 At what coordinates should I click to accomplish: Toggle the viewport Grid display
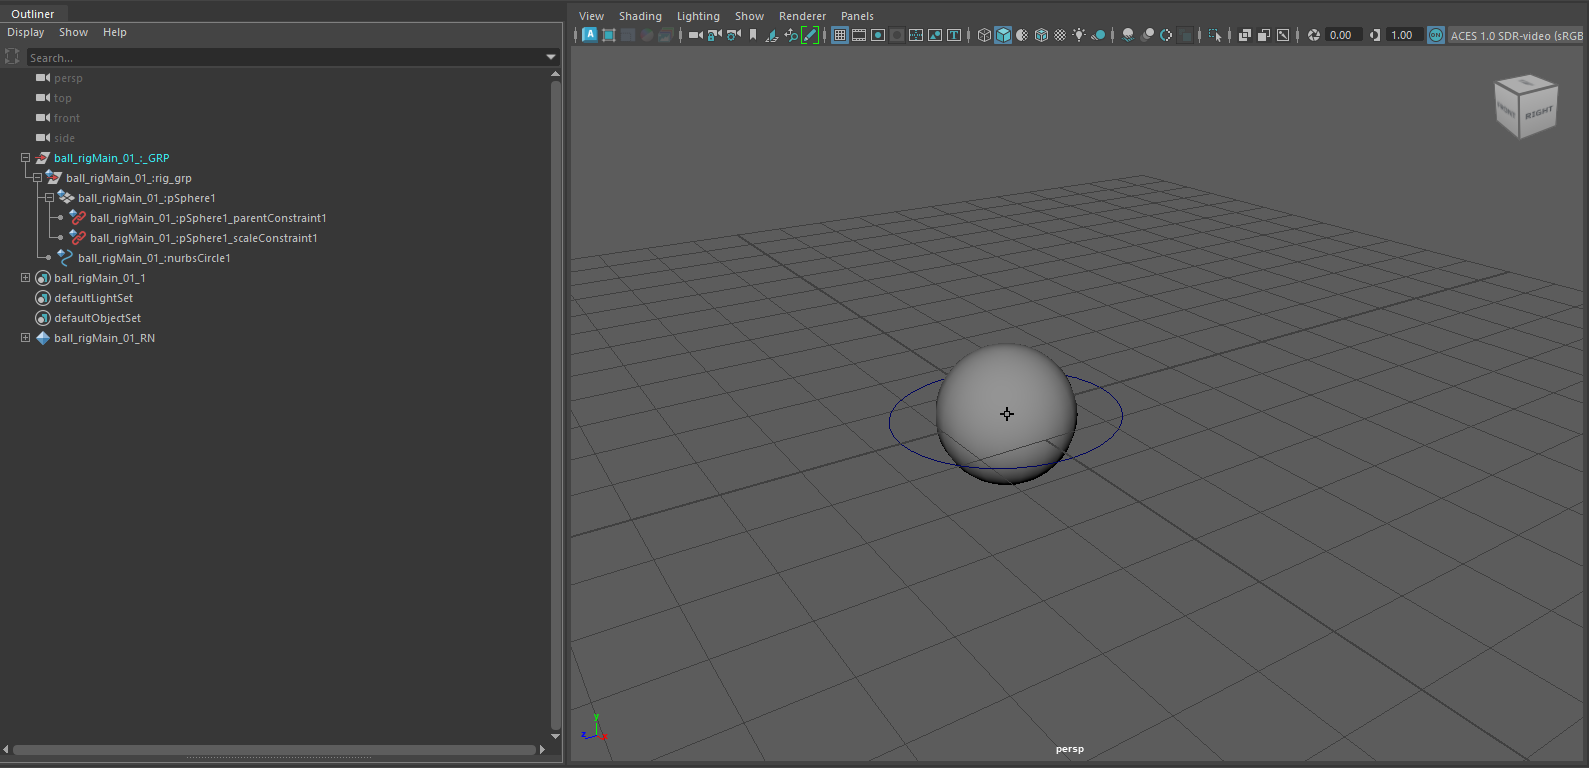pos(840,35)
